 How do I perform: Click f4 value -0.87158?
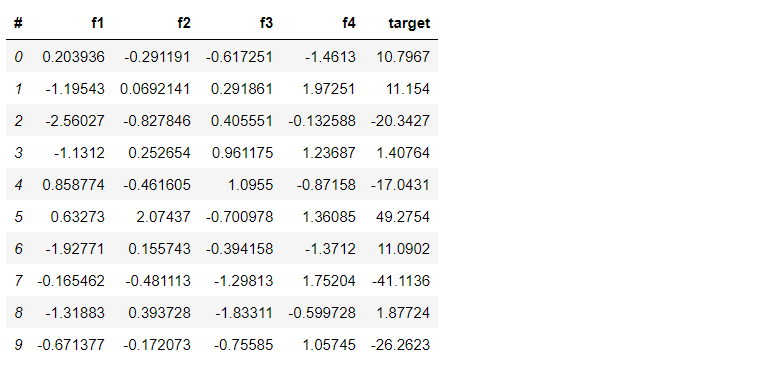pos(326,185)
